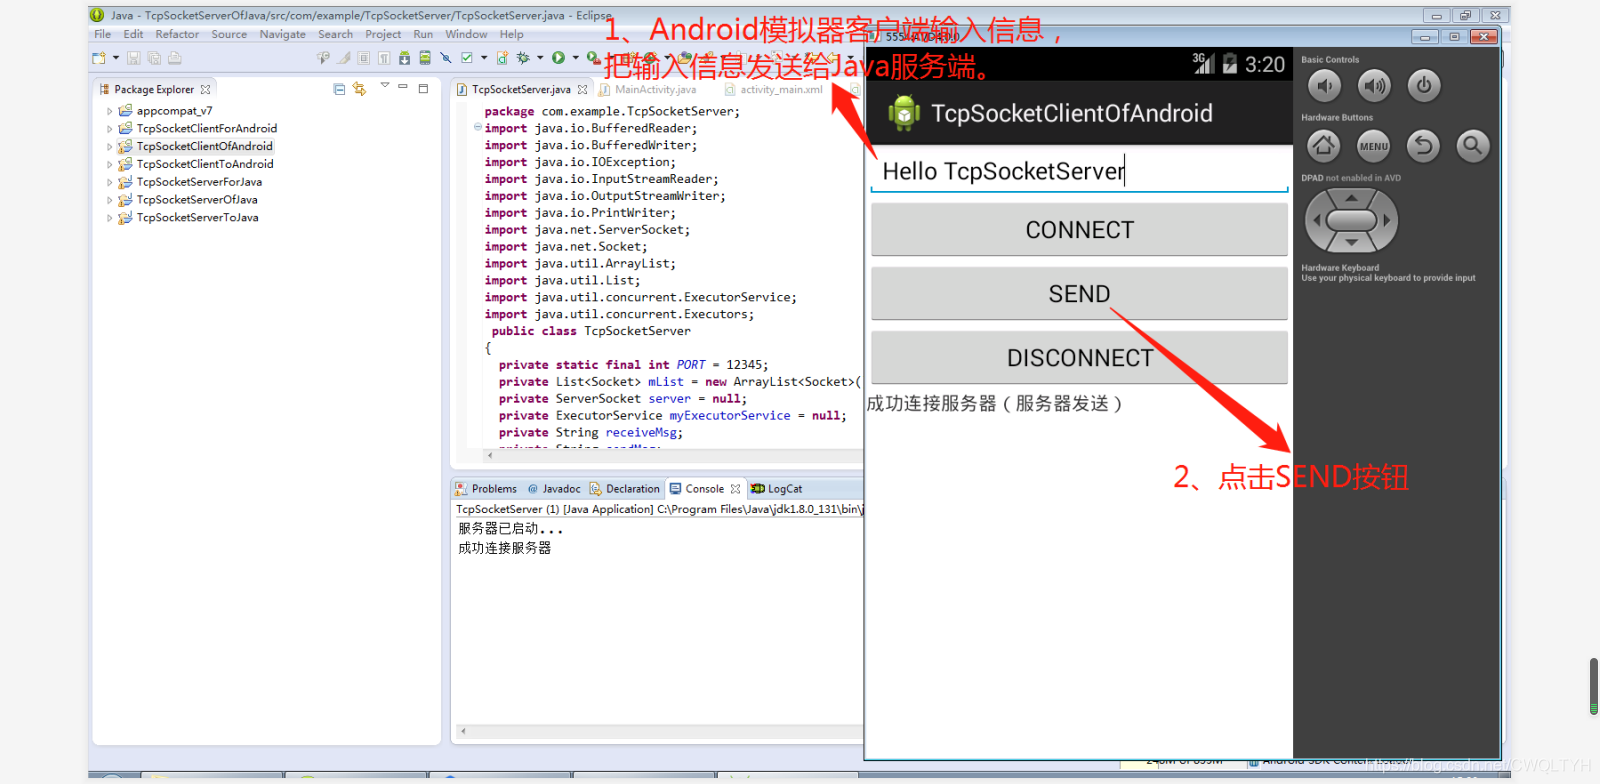Close the Package Explorer tab
1600x784 pixels.
pos(206,89)
